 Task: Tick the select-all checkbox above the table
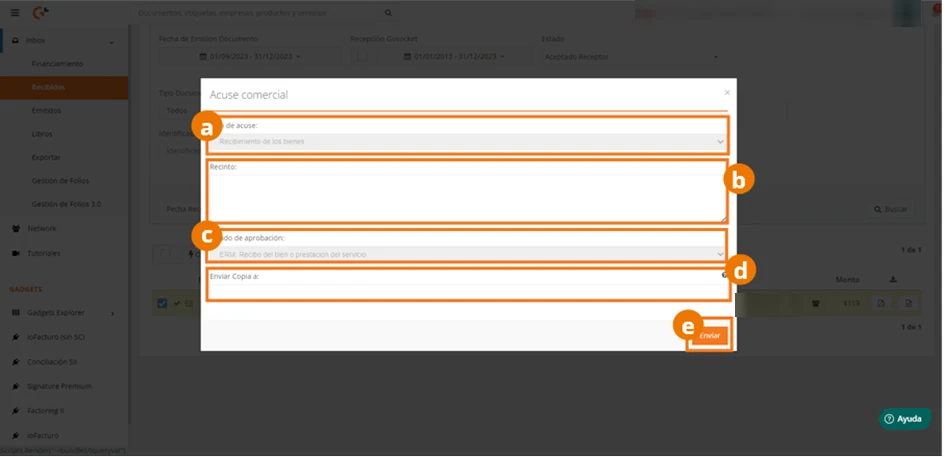165,254
